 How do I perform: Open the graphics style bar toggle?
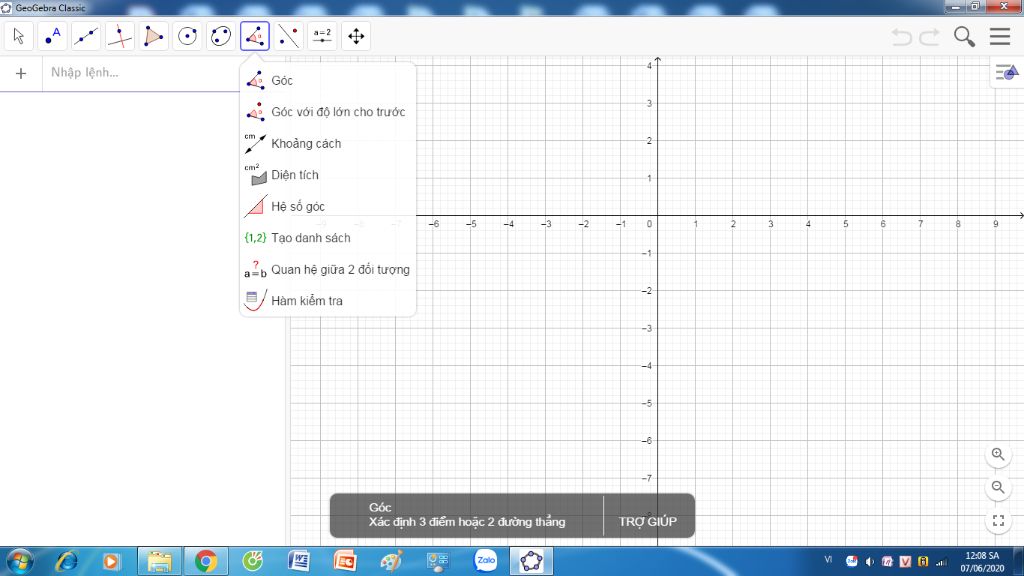click(x=1006, y=72)
